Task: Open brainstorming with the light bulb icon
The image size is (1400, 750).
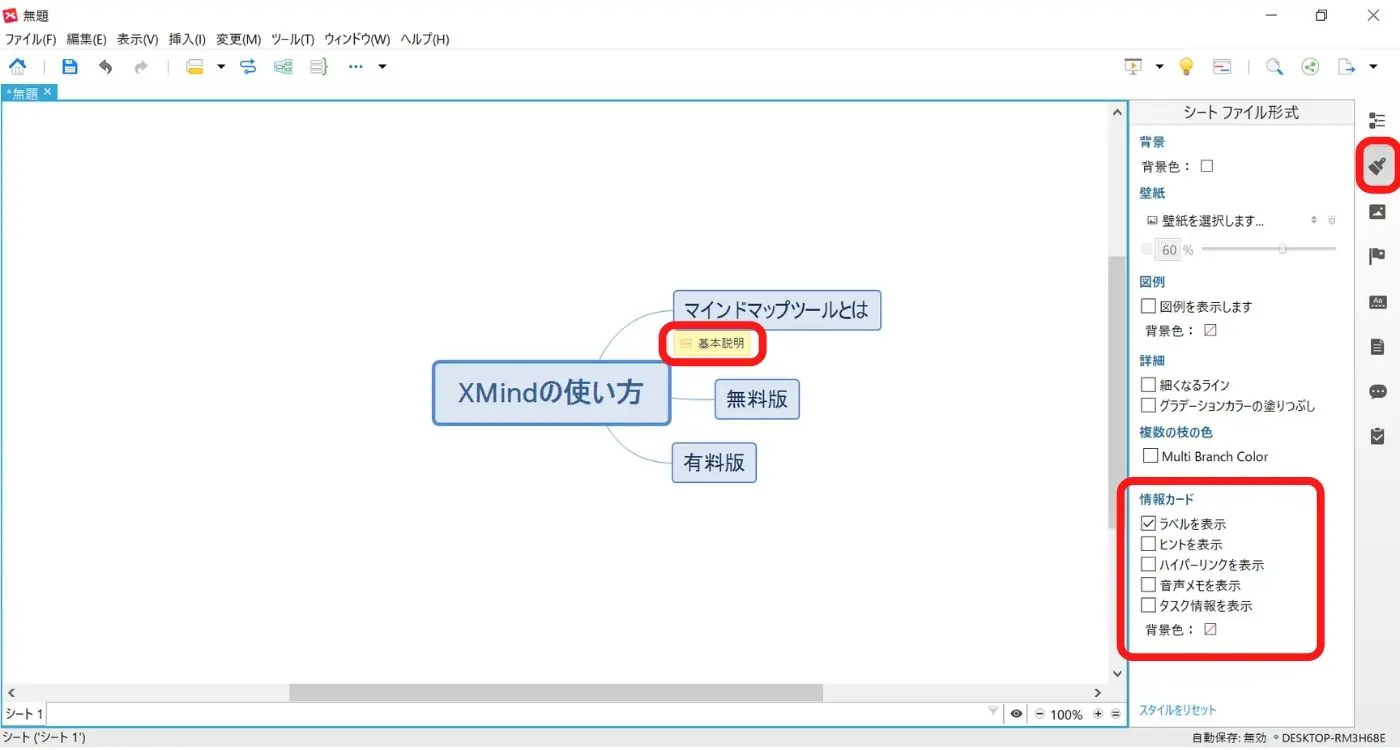Action: pos(1186,67)
